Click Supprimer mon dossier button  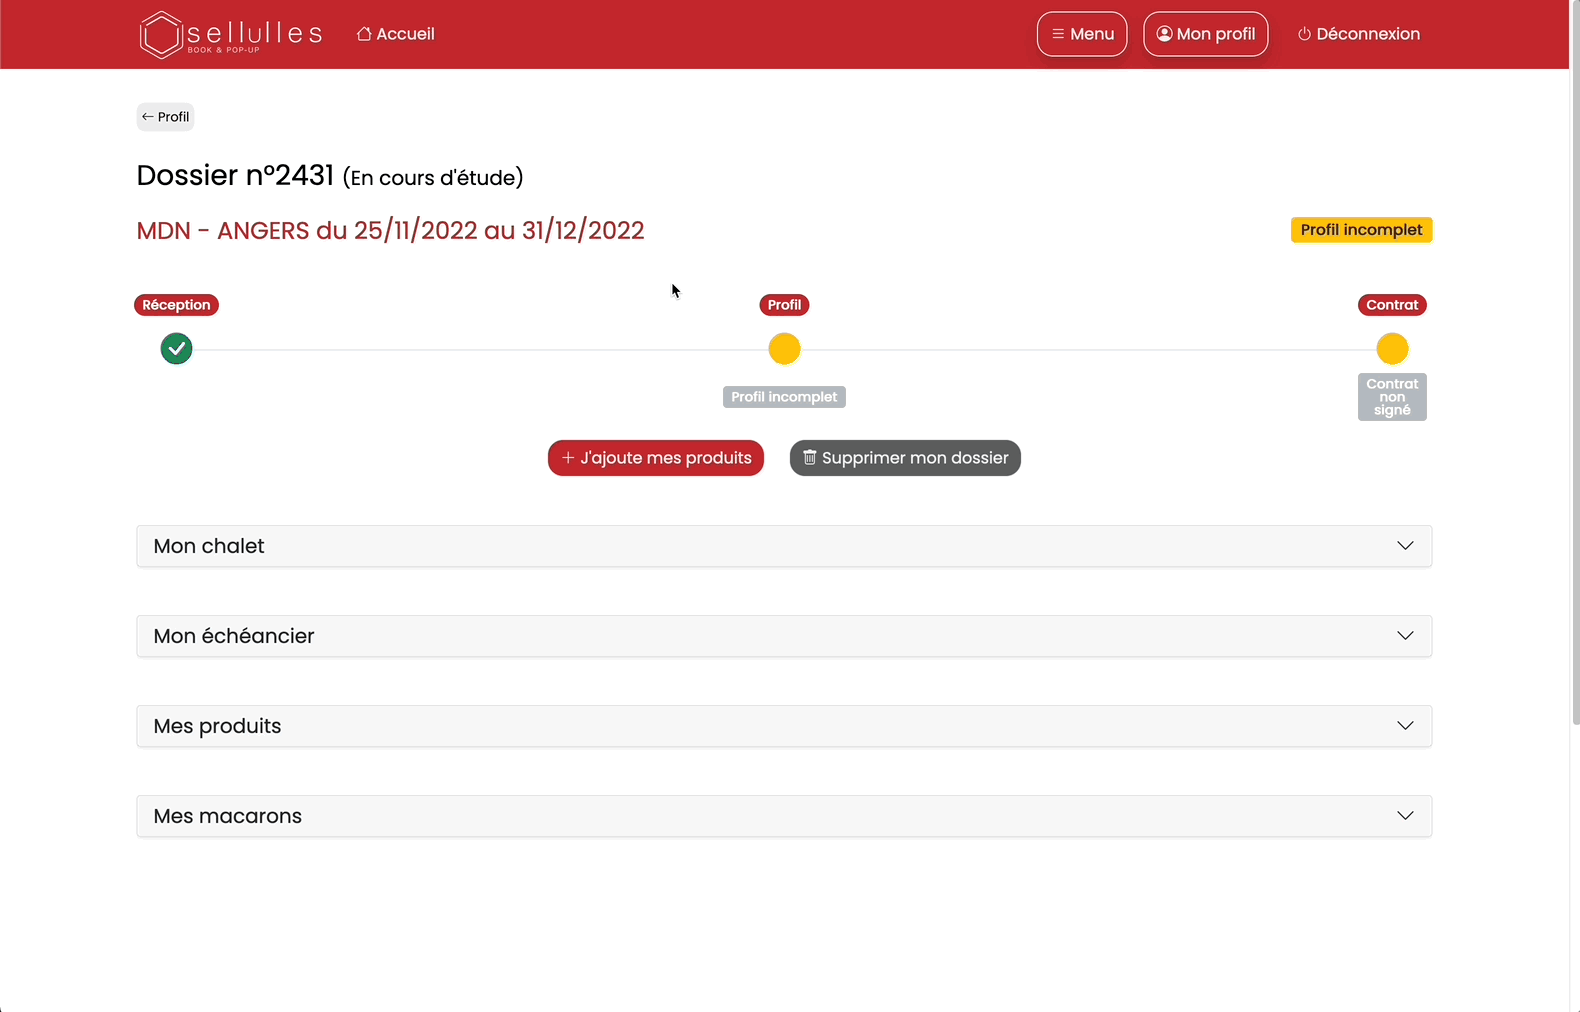tap(905, 458)
